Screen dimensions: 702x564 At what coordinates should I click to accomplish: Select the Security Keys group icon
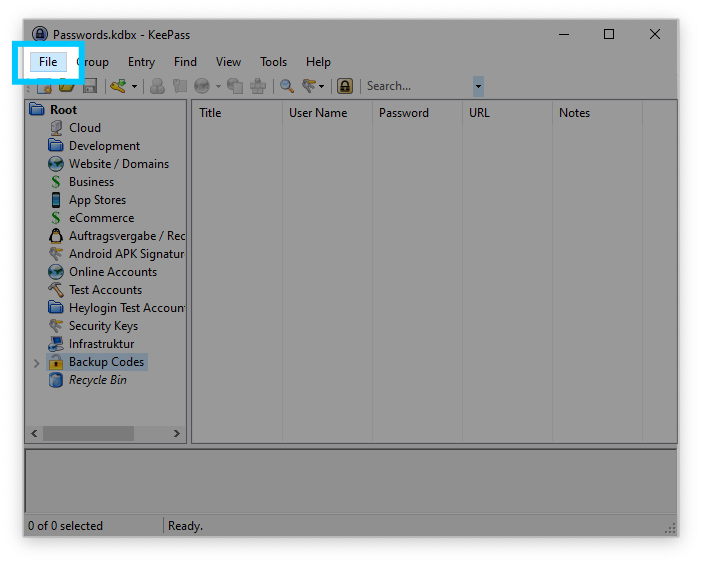pos(56,326)
